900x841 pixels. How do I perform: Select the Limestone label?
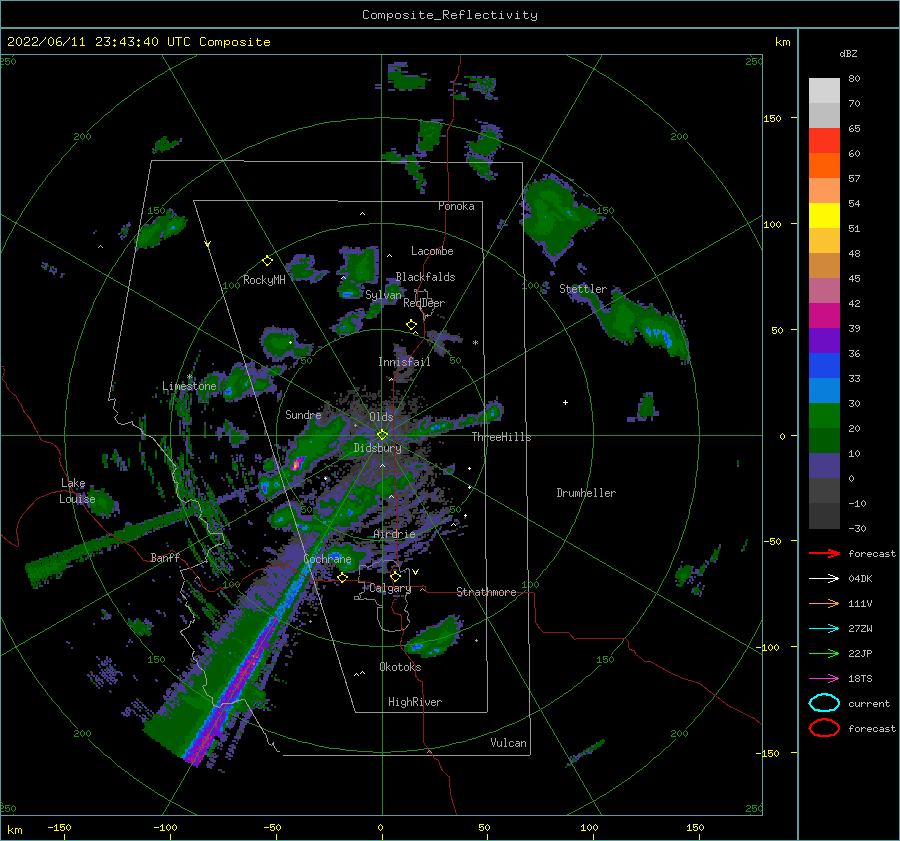[x=189, y=386]
